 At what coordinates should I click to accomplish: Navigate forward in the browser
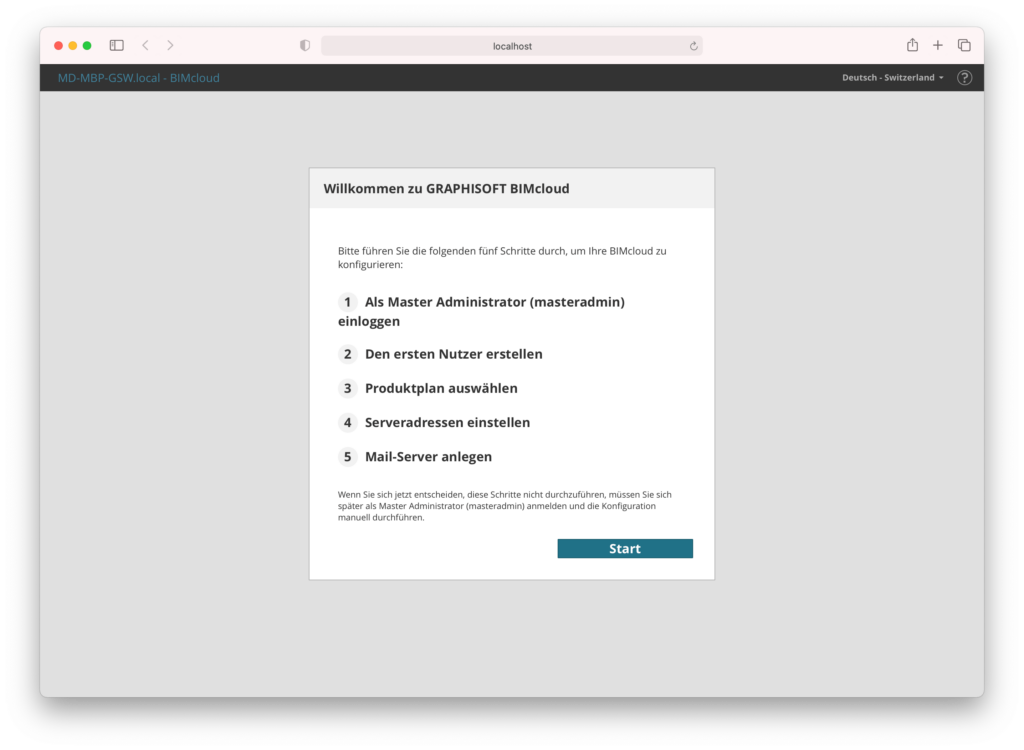coord(170,45)
